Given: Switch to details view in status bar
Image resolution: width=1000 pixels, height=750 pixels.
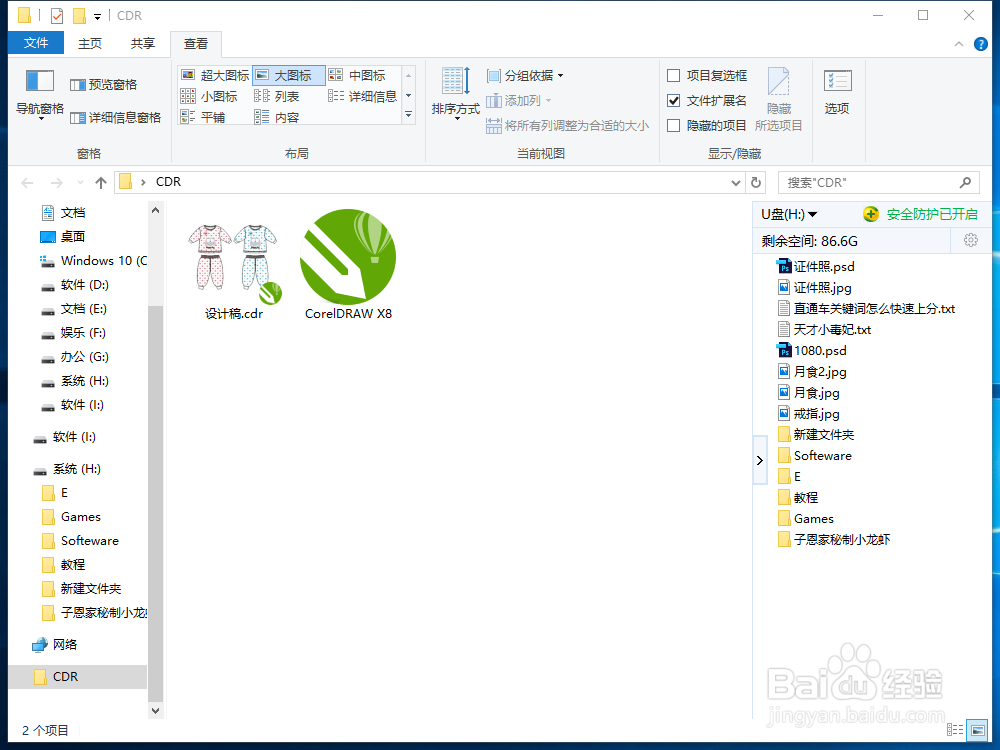Looking at the screenshot, I should (955, 729).
